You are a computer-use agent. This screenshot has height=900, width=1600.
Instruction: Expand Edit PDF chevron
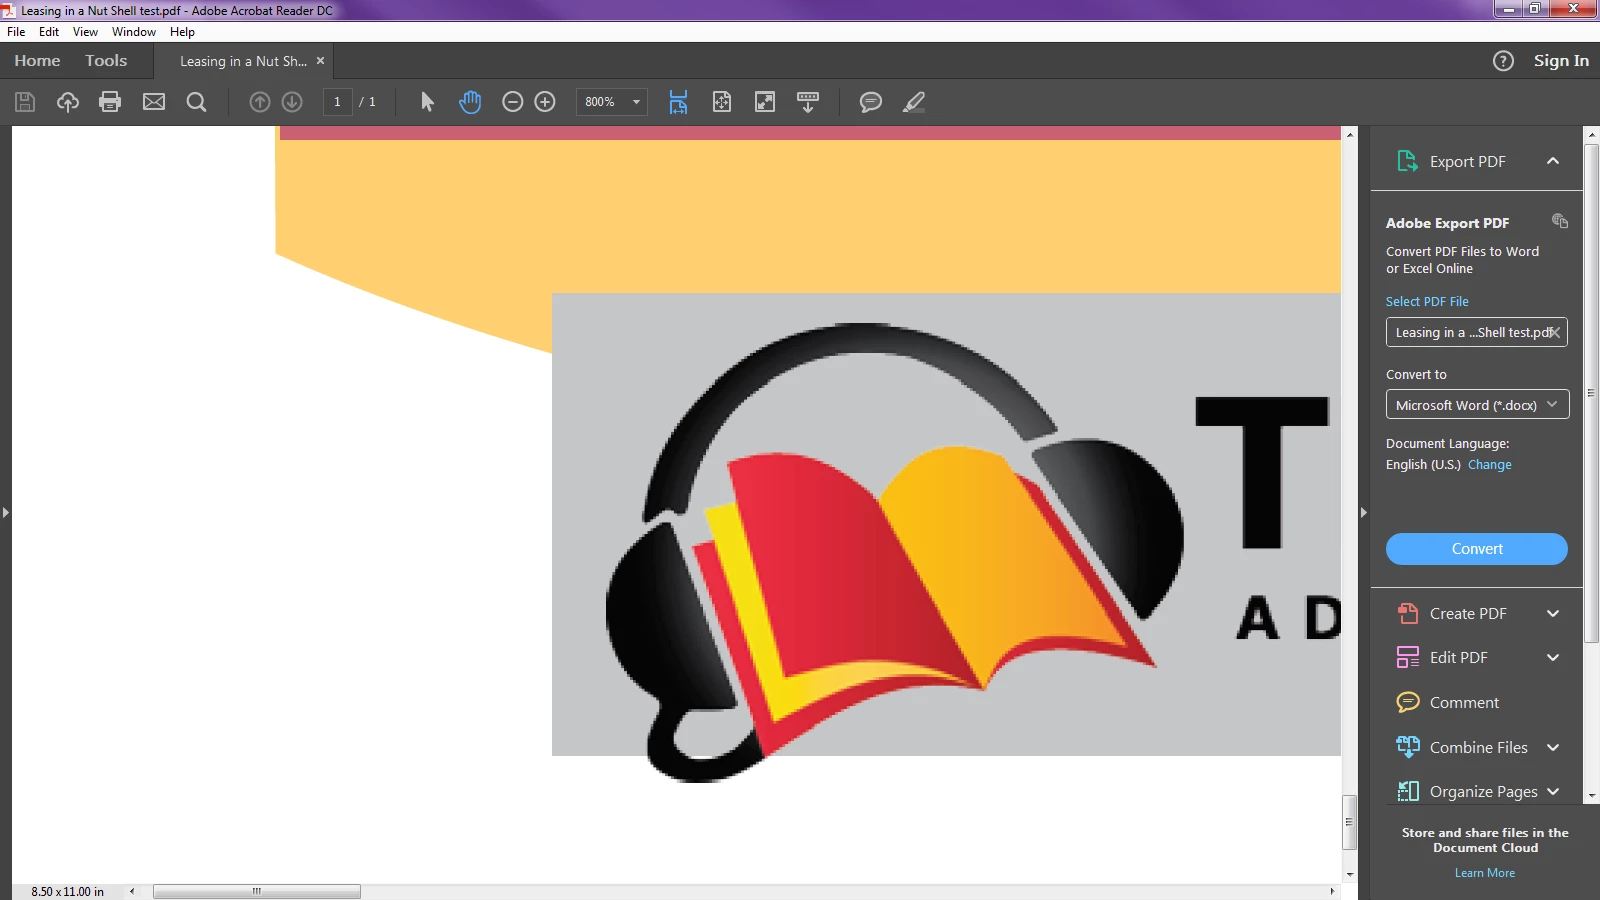pos(1553,657)
